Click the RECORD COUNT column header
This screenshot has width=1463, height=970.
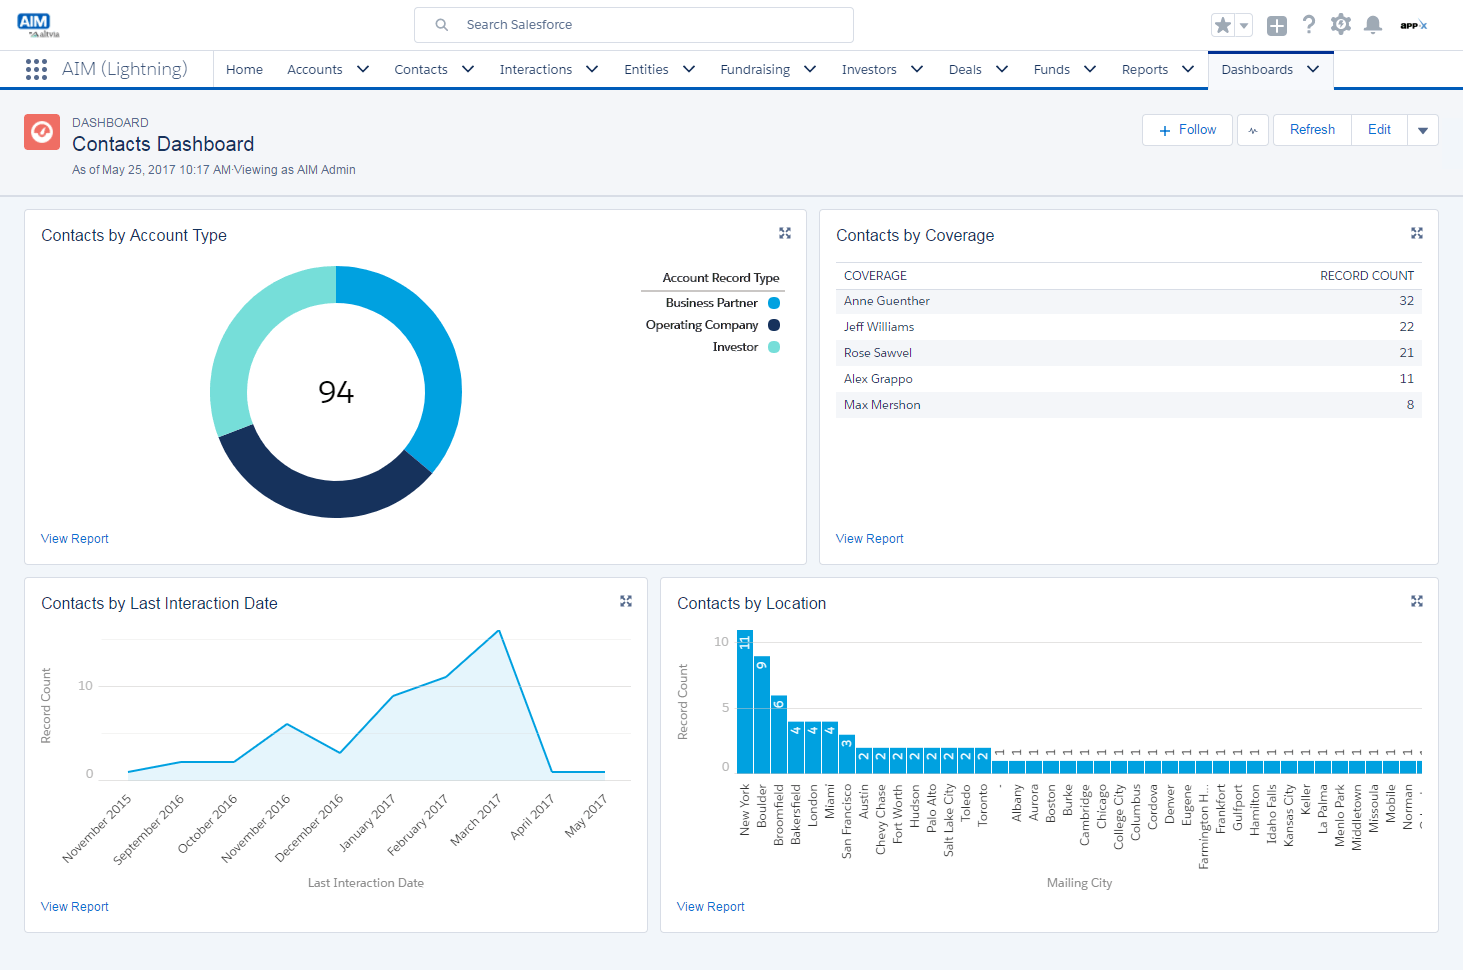[x=1367, y=276]
